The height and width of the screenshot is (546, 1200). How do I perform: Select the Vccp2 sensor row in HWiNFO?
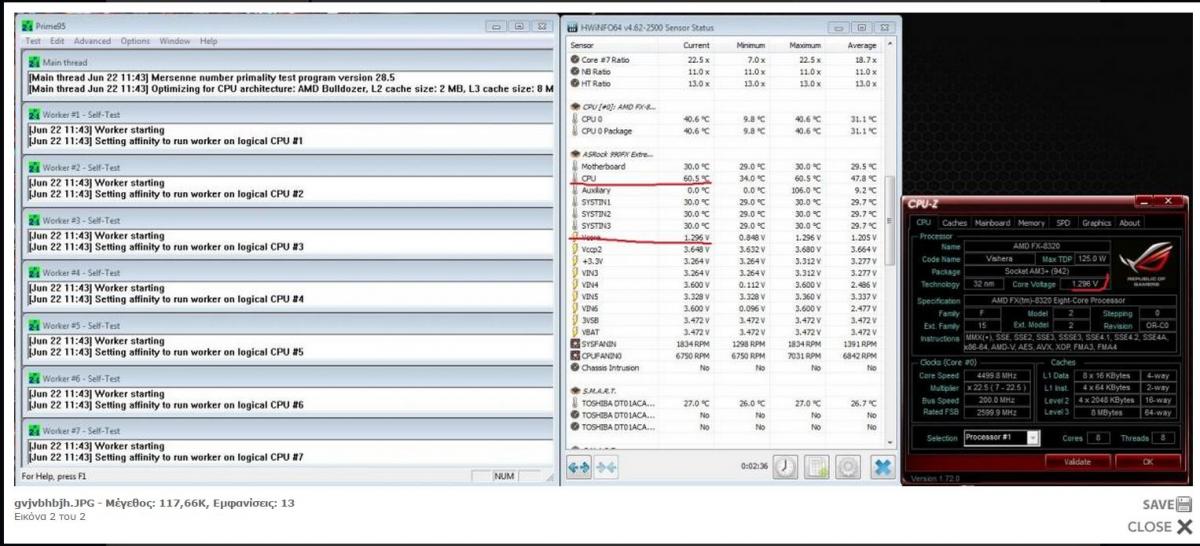pyautogui.click(x=725, y=249)
